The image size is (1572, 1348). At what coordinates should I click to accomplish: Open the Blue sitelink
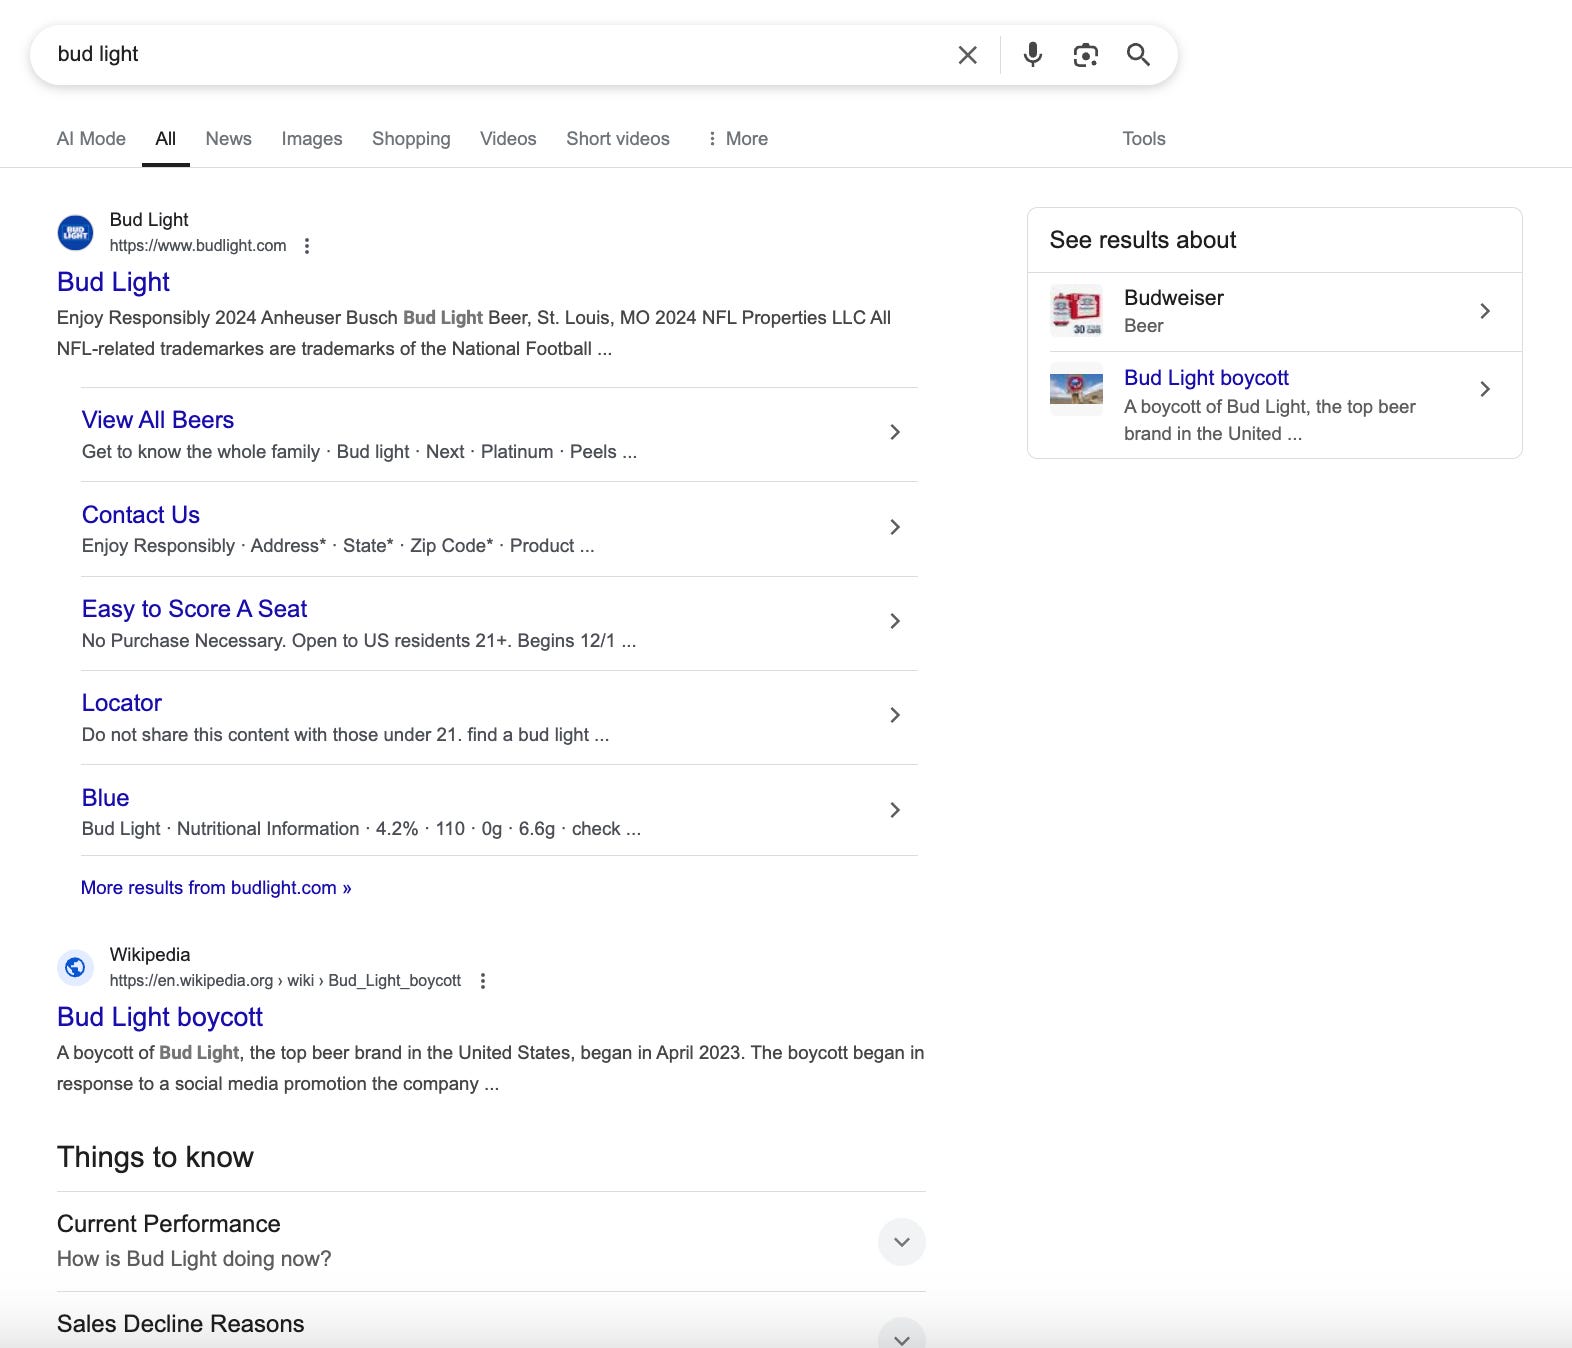click(x=105, y=798)
